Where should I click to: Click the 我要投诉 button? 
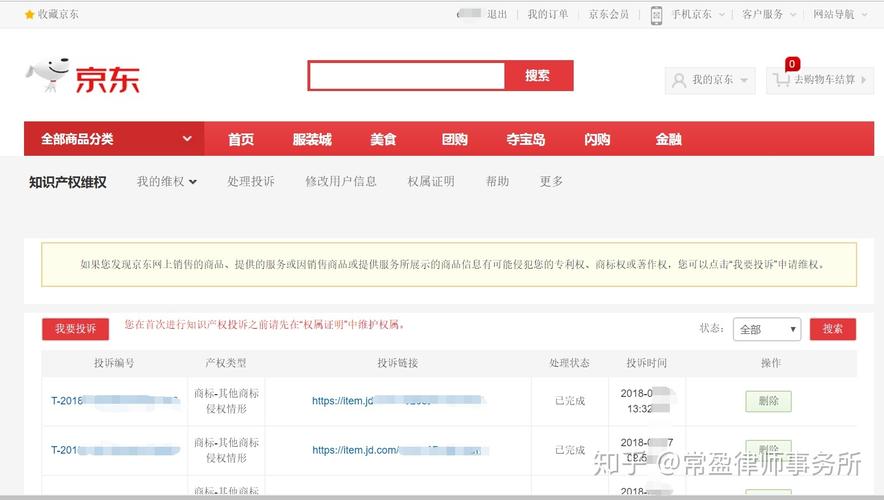[x=76, y=329]
